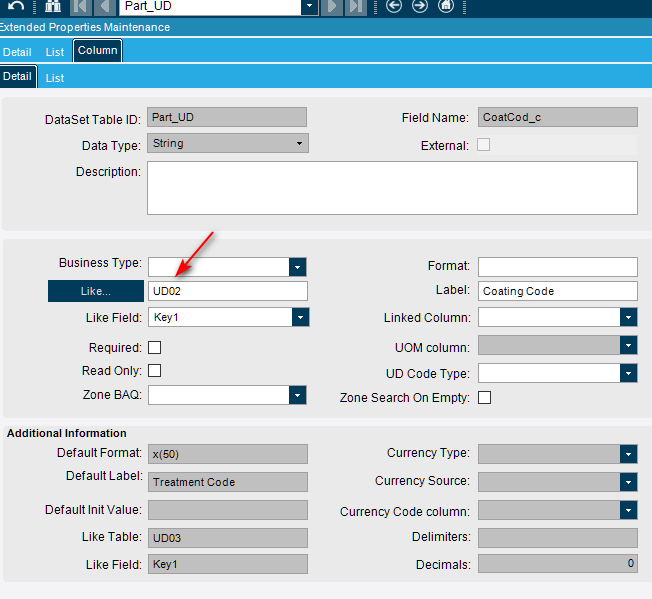Go to the previous record
This screenshot has width=652, height=599.
(104, 6)
